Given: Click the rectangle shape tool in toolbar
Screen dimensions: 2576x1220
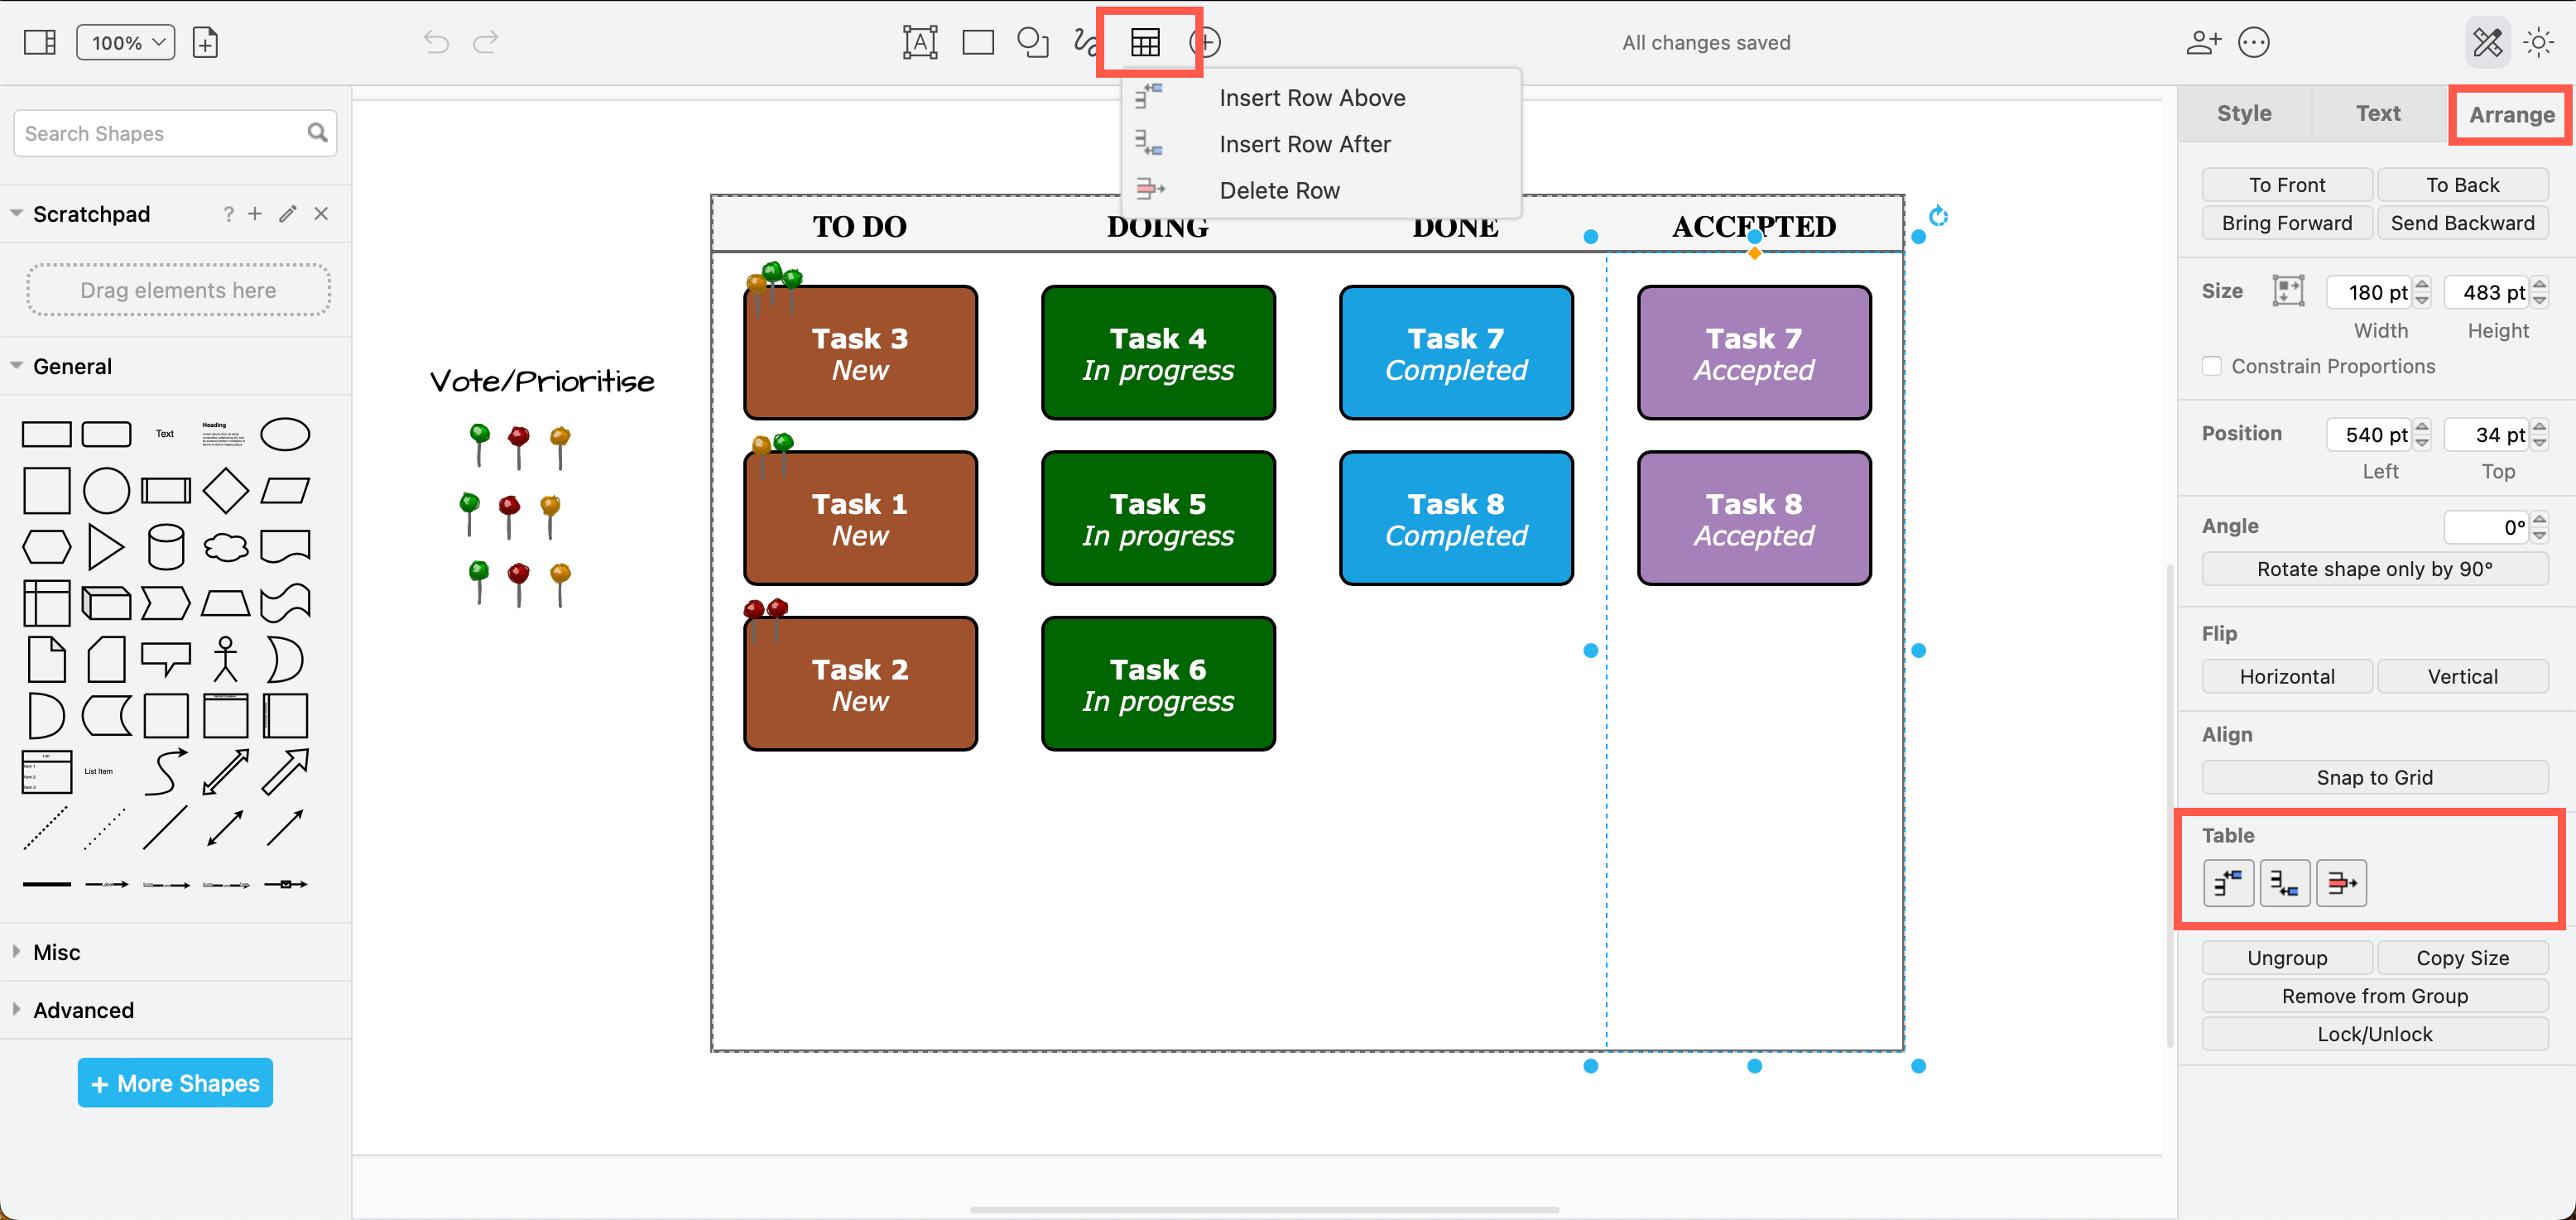Looking at the screenshot, I should tap(977, 42).
